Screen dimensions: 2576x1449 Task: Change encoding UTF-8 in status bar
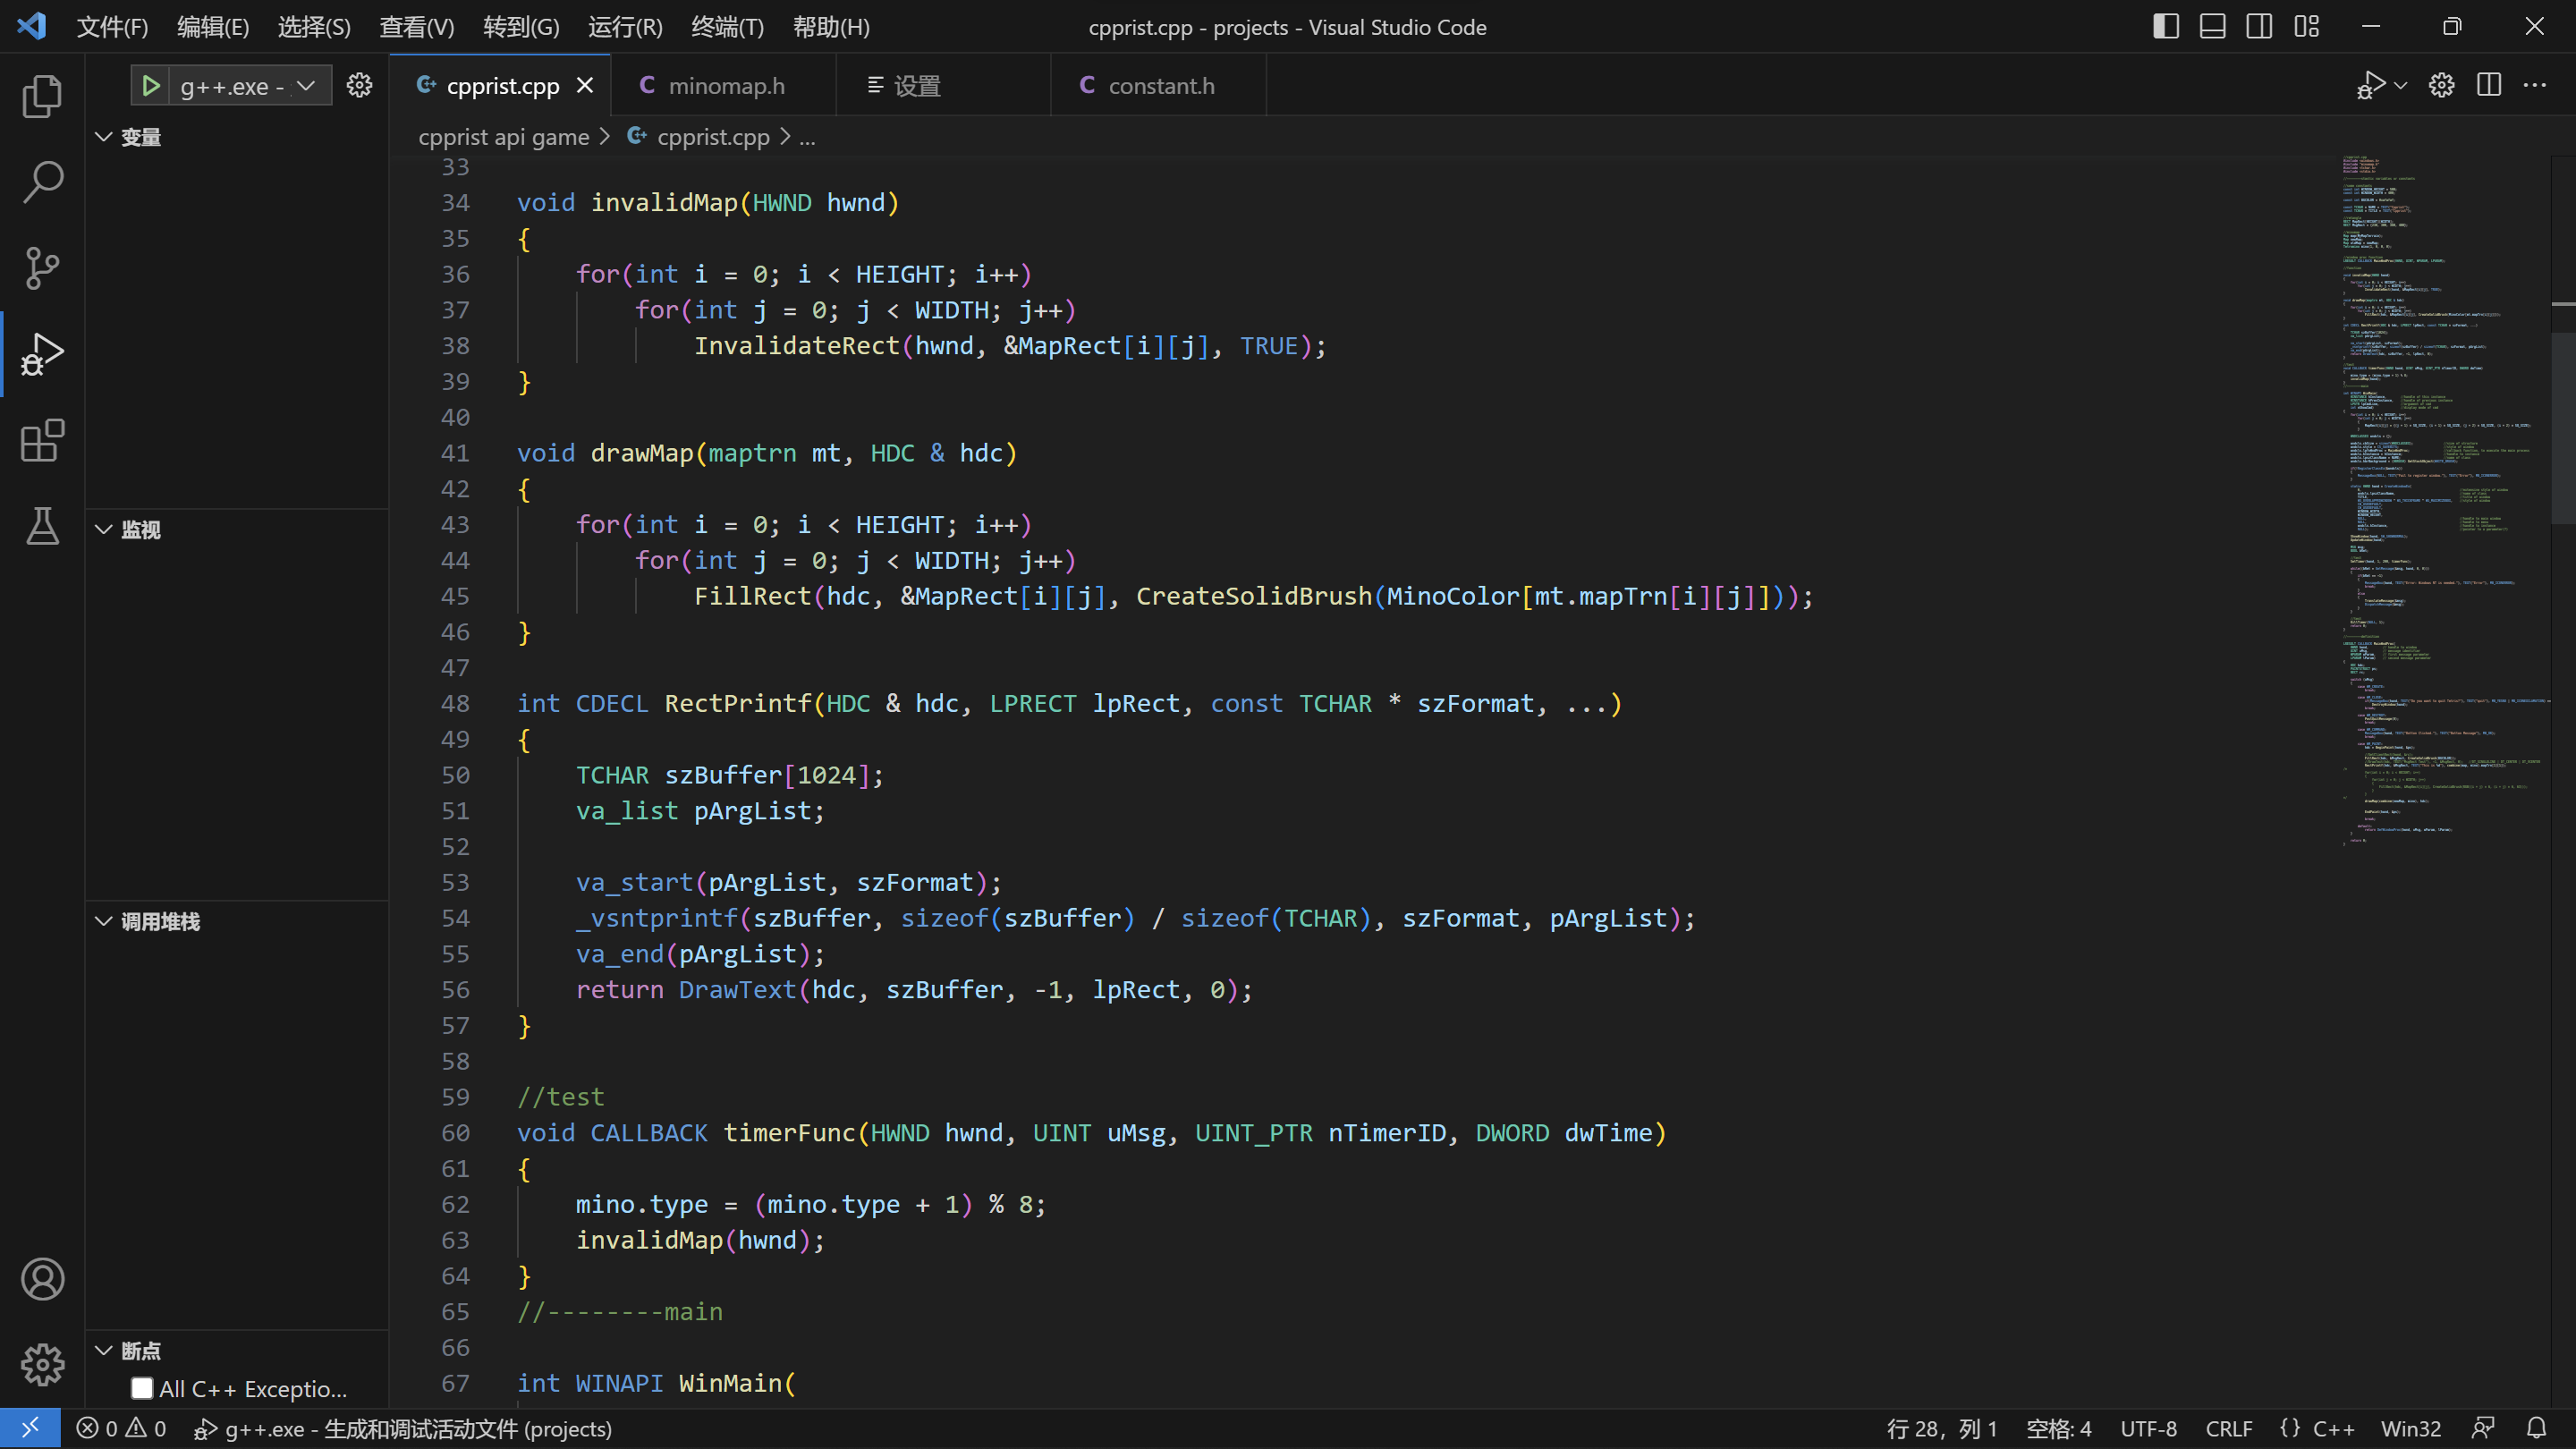click(2148, 1429)
